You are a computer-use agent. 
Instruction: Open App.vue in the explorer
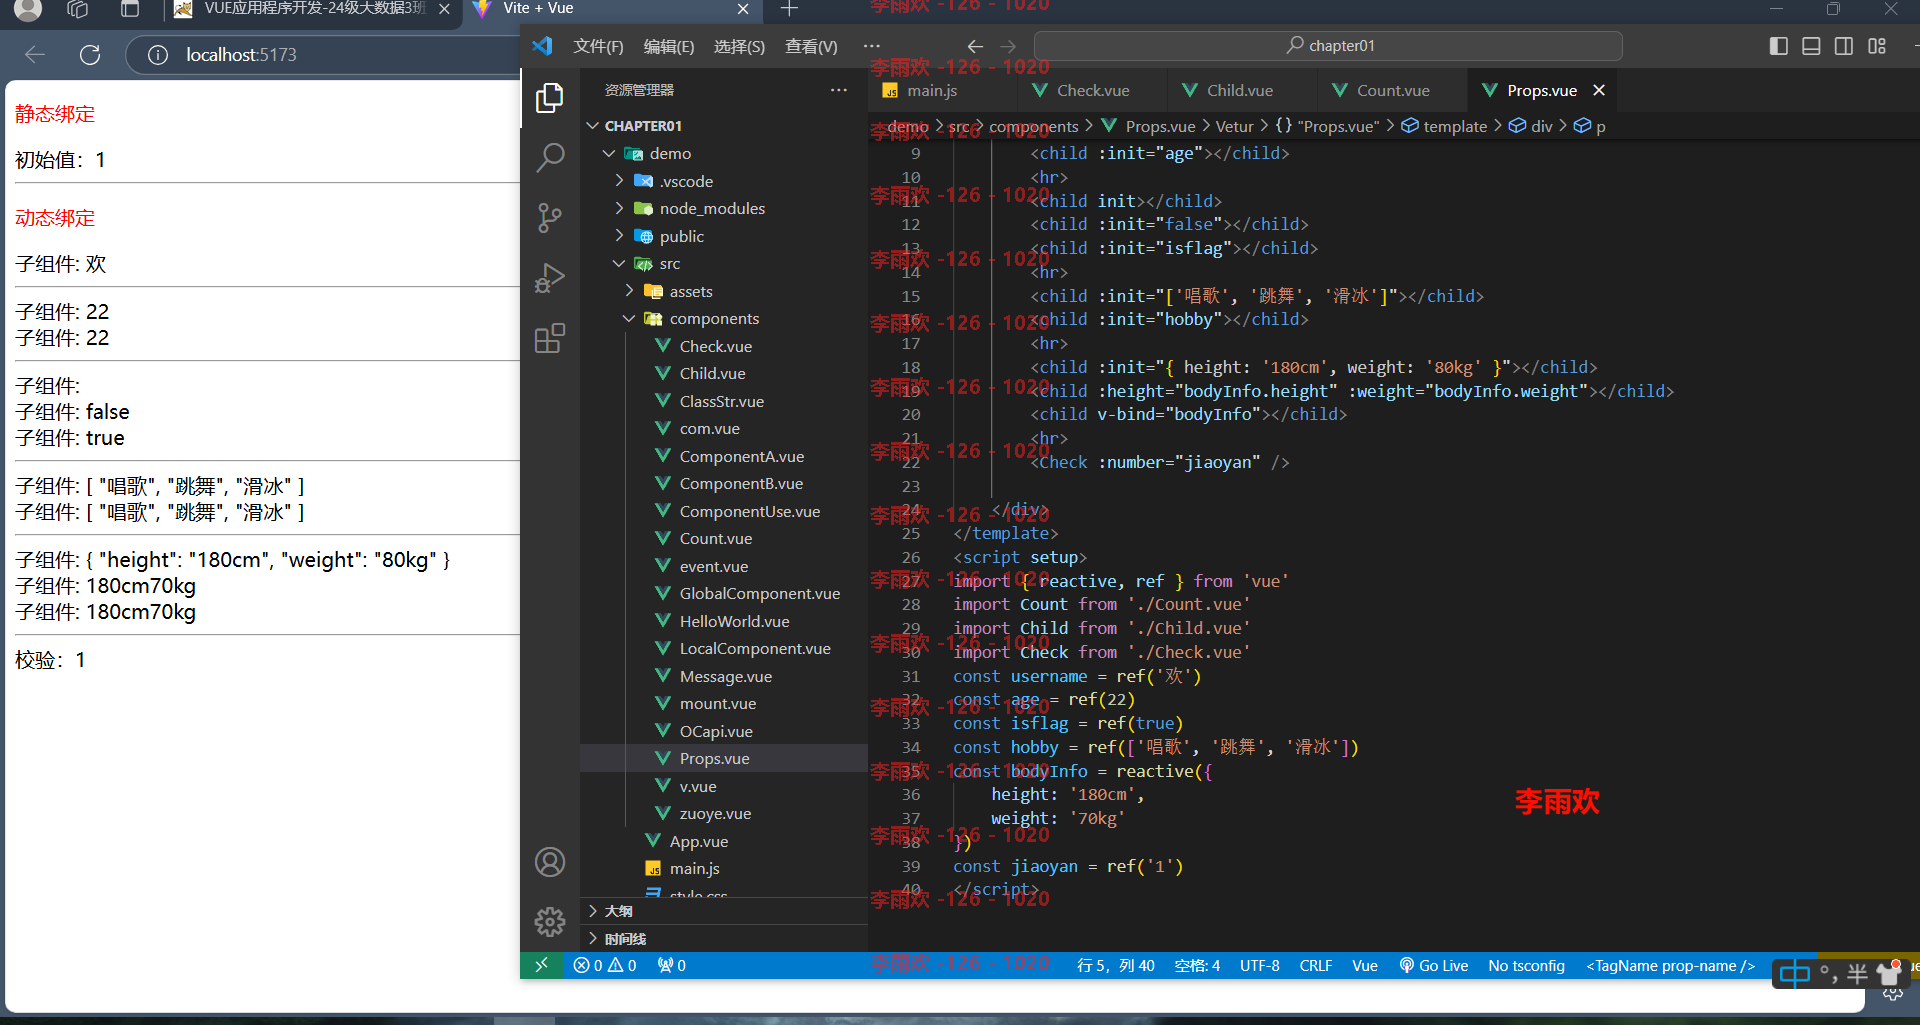coord(723,841)
